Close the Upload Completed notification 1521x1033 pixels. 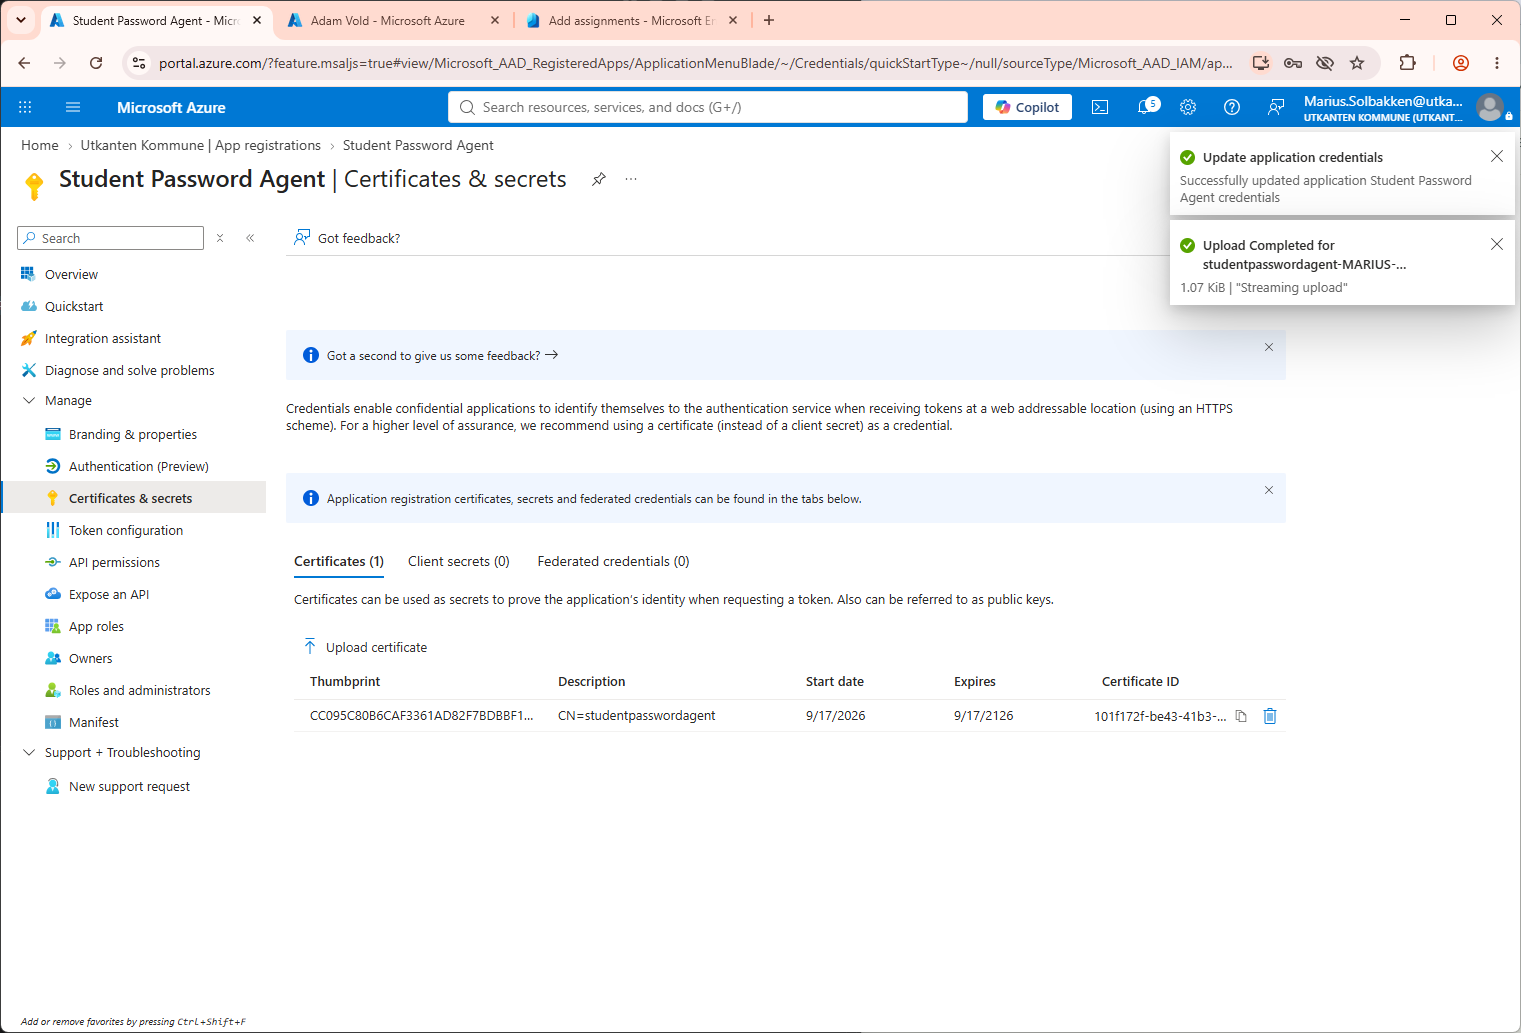tap(1497, 244)
